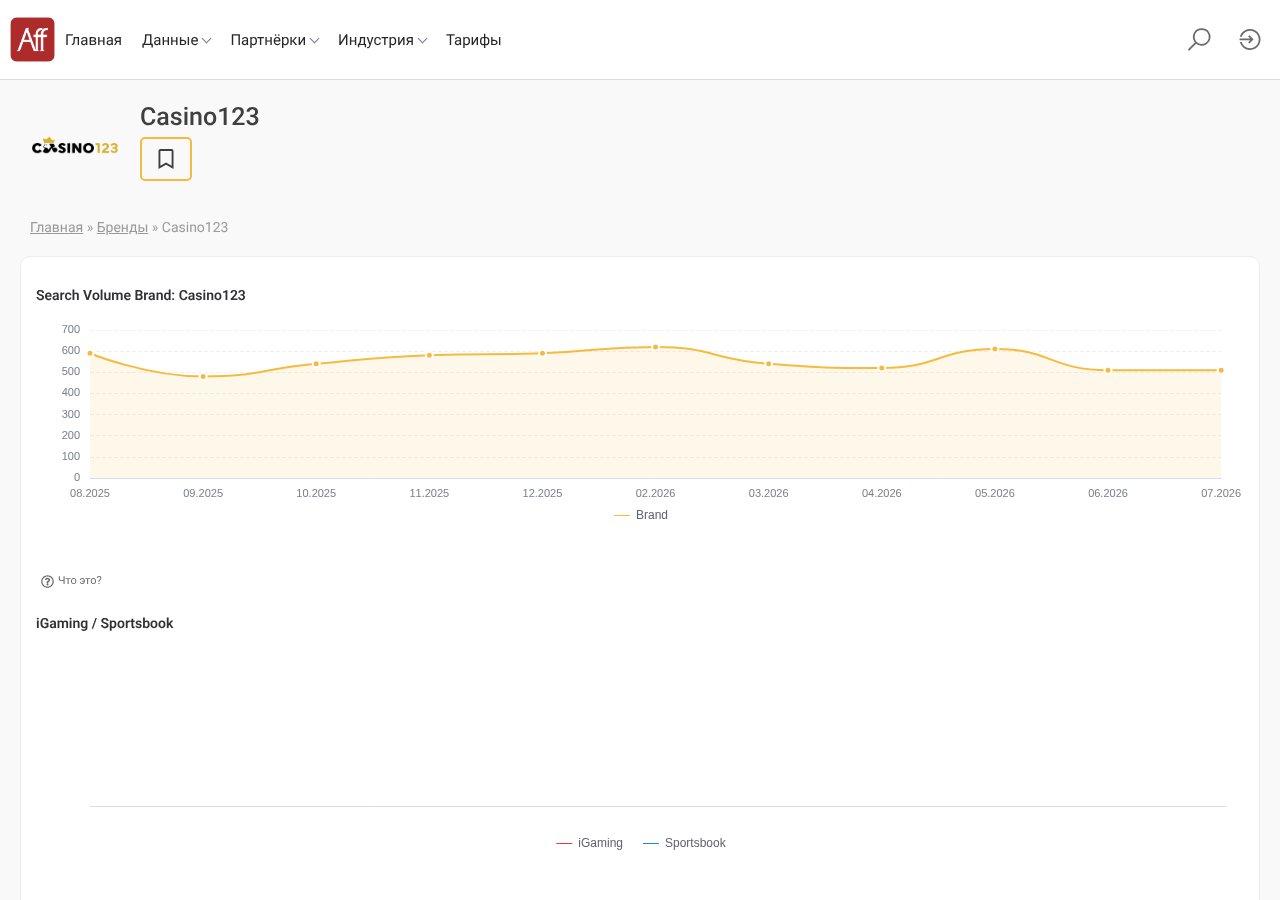Click the 08.2025 data point on chart
The image size is (1280, 900).
(90, 353)
